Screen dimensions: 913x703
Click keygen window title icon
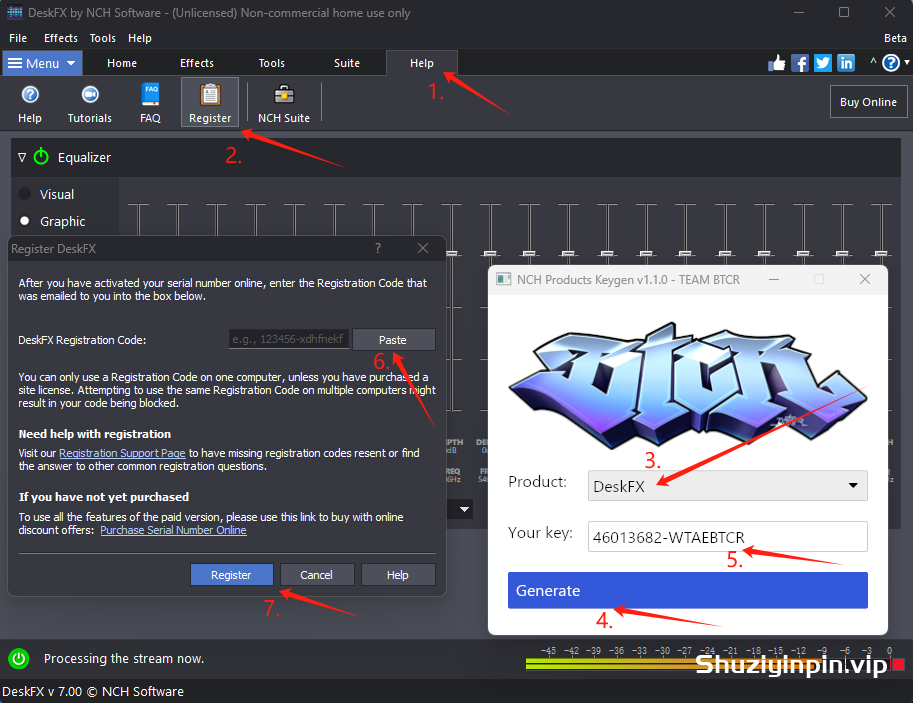(503, 280)
